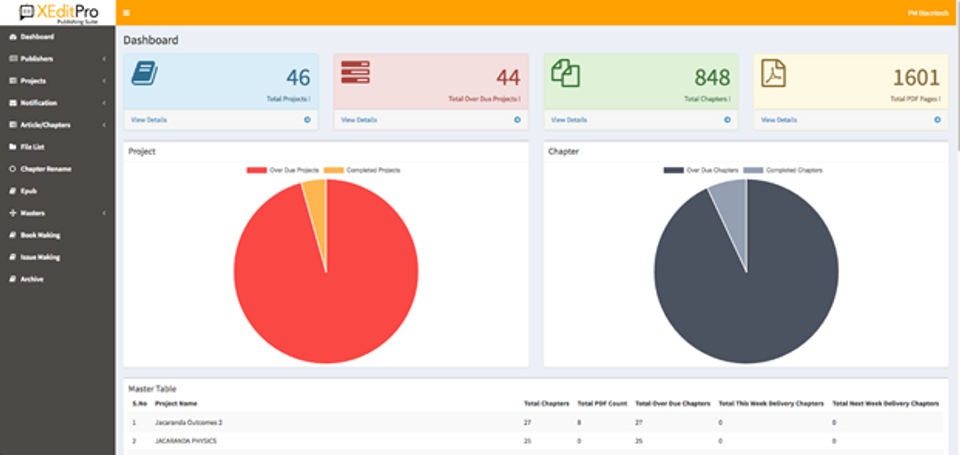Viewport: 960px width, 455px height.
Task: Toggle the hamburger sidebar menu icon
Action: click(127, 13)
